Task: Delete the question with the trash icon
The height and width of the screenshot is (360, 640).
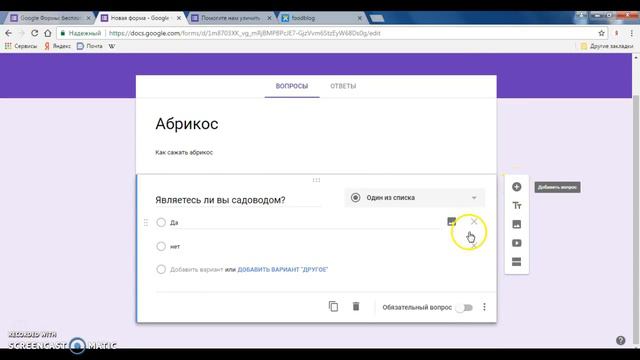Action: [x=356, y=307]
